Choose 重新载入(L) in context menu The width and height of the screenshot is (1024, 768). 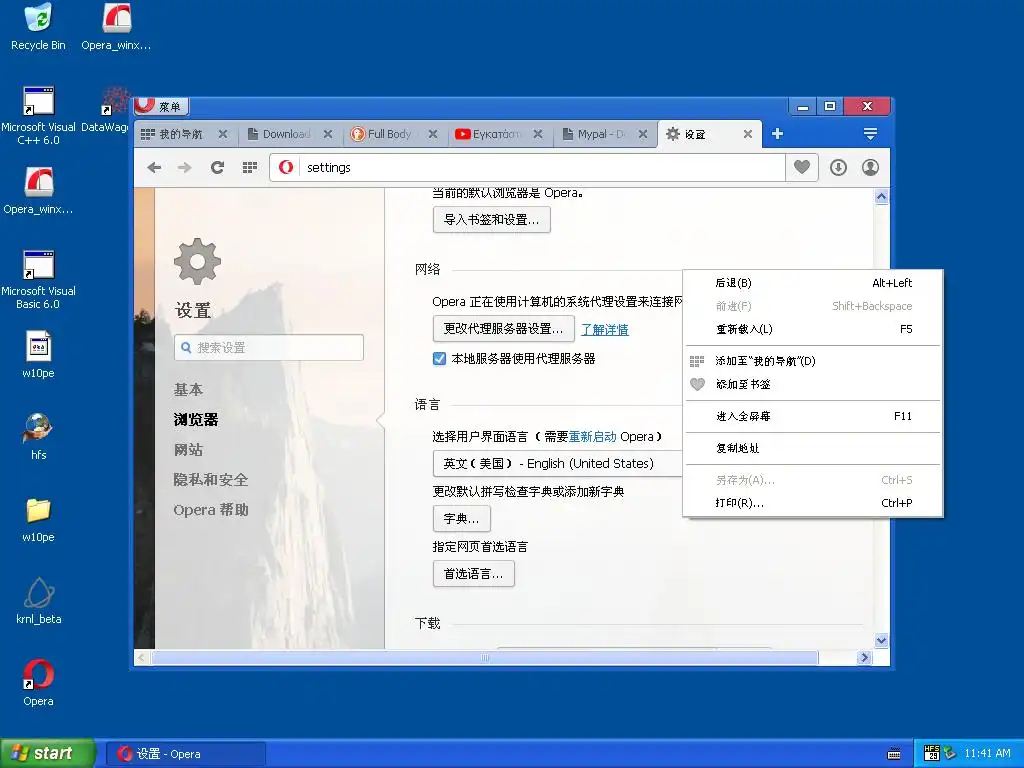coord(813,329)
